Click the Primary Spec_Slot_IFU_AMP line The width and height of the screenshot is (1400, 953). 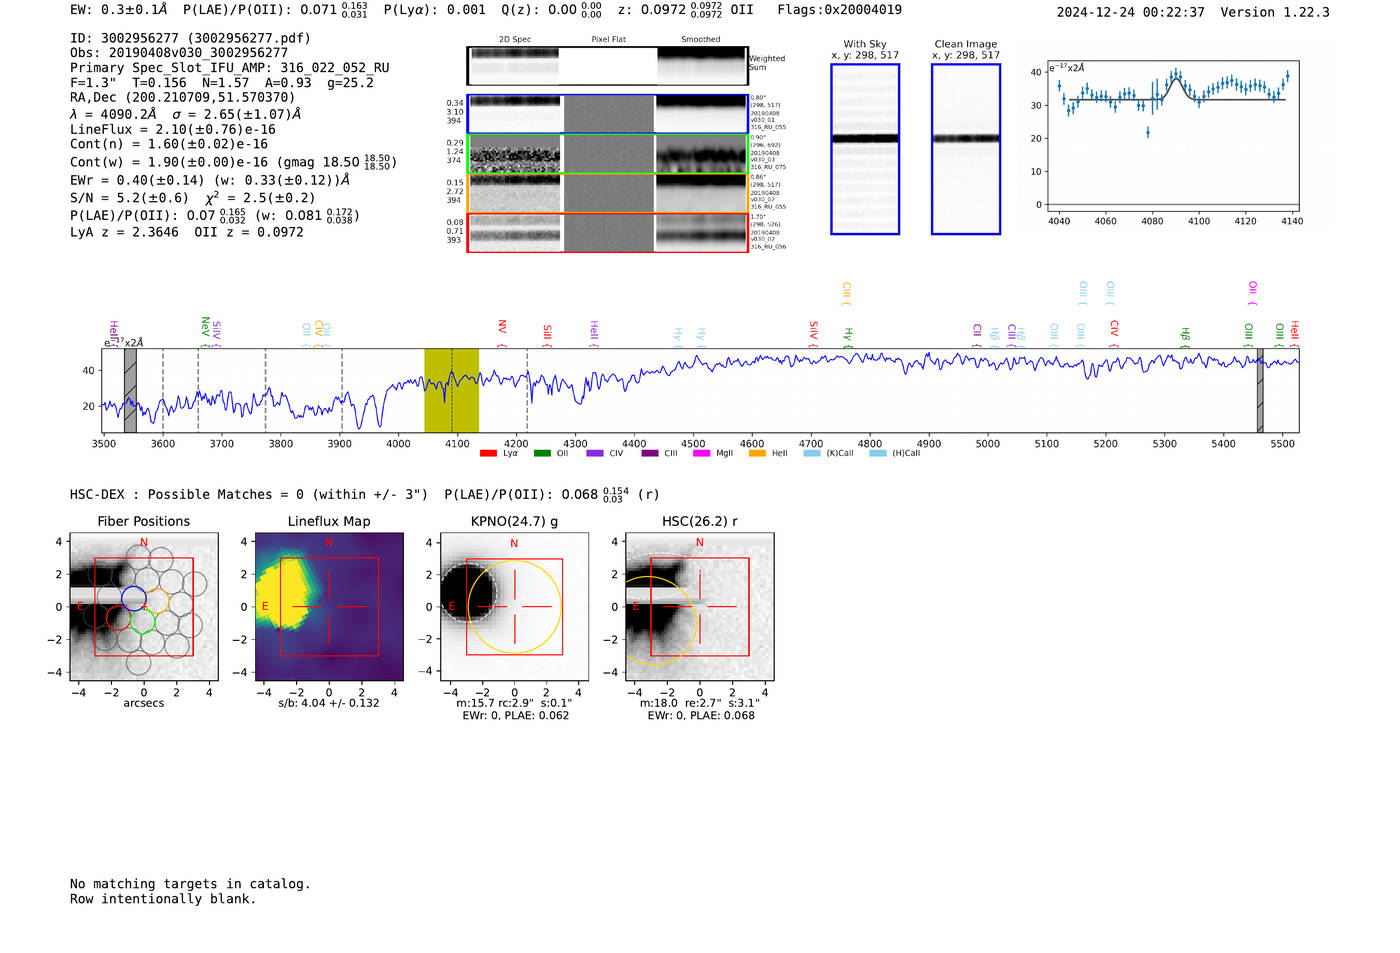(x=230, y=68)
